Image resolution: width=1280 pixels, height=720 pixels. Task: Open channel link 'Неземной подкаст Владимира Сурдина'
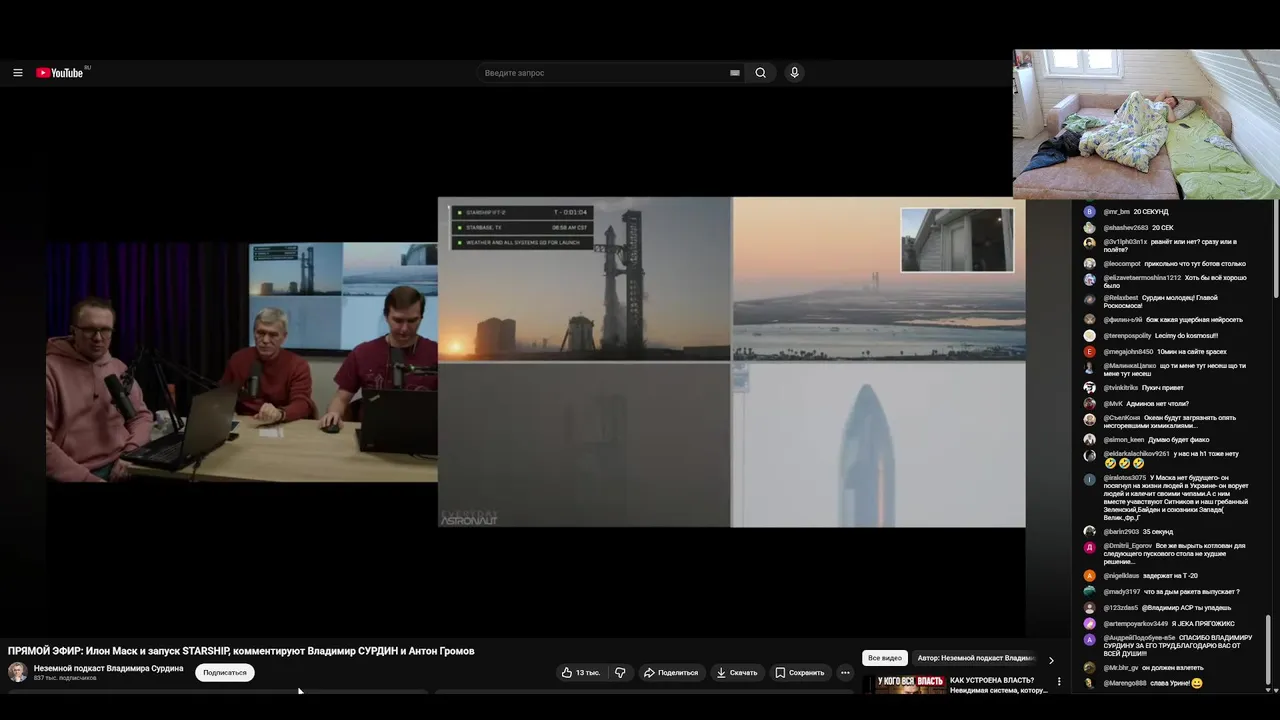109,668
